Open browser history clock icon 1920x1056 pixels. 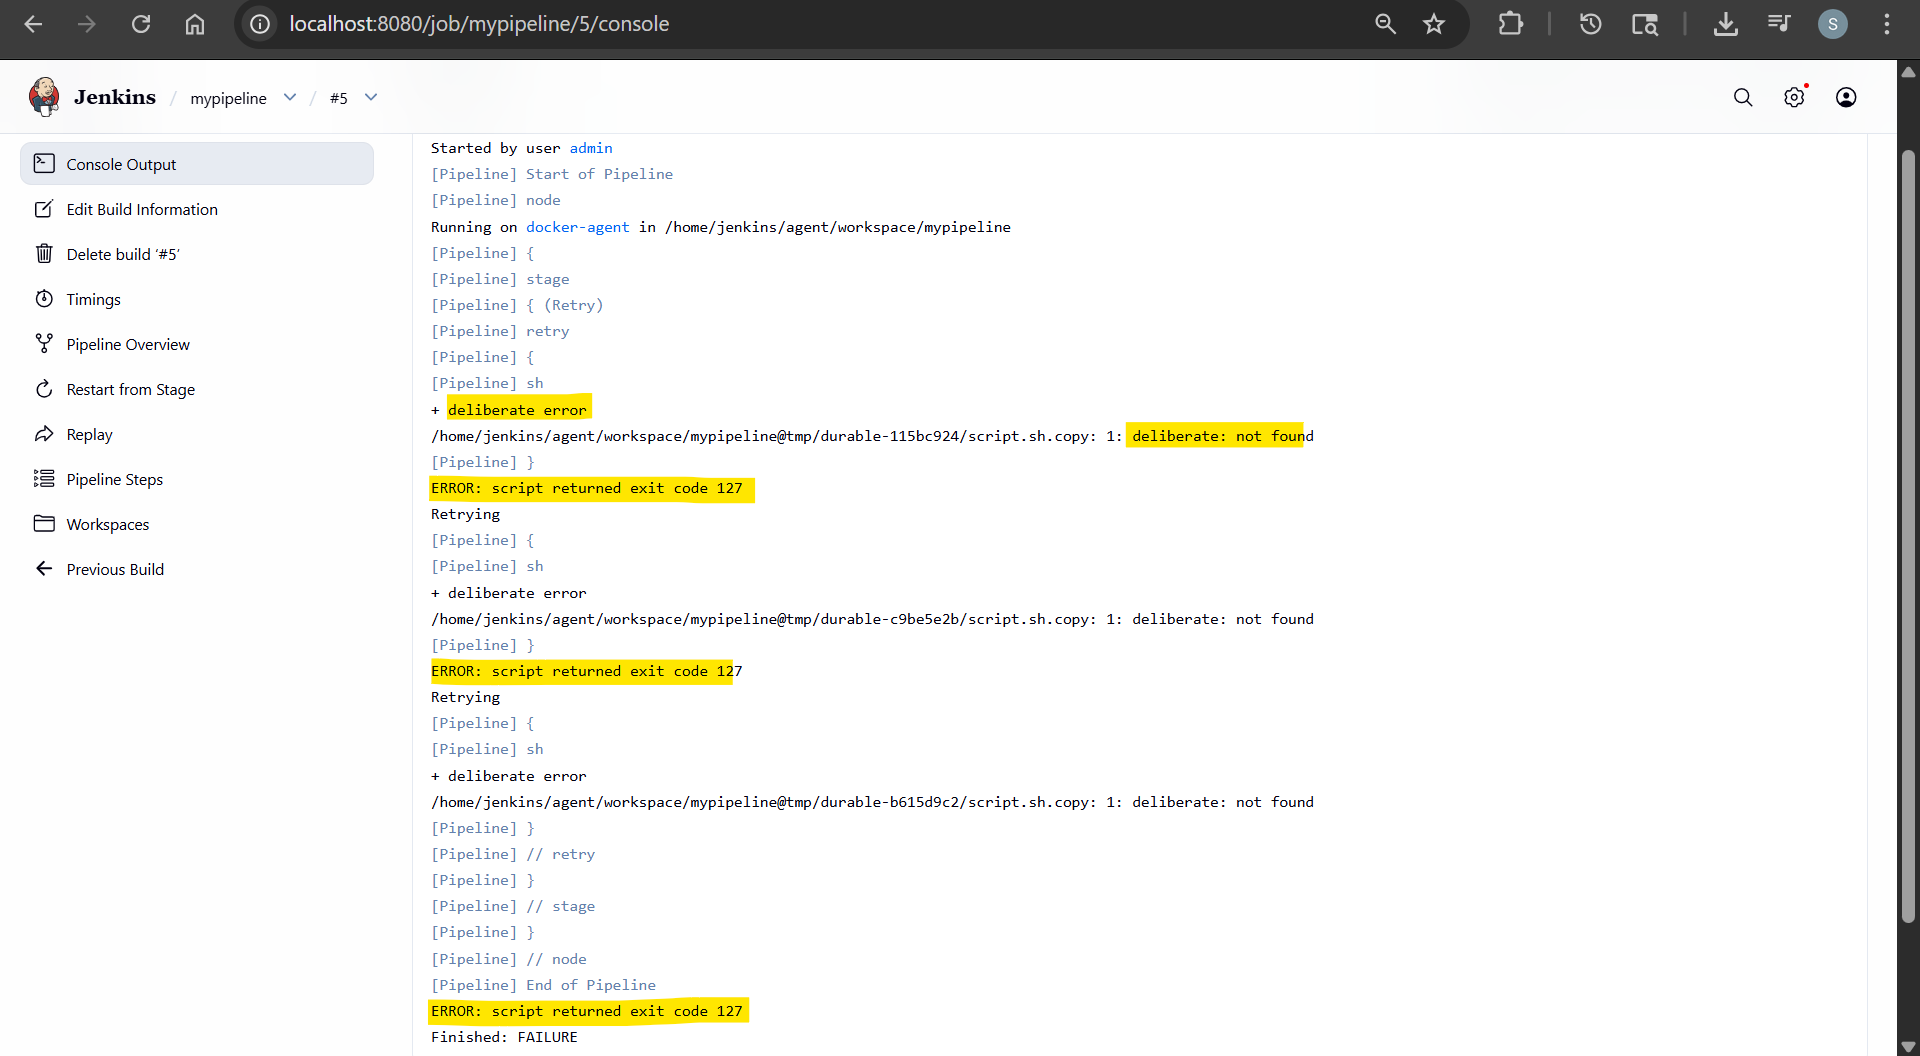tap(1590, 24)
